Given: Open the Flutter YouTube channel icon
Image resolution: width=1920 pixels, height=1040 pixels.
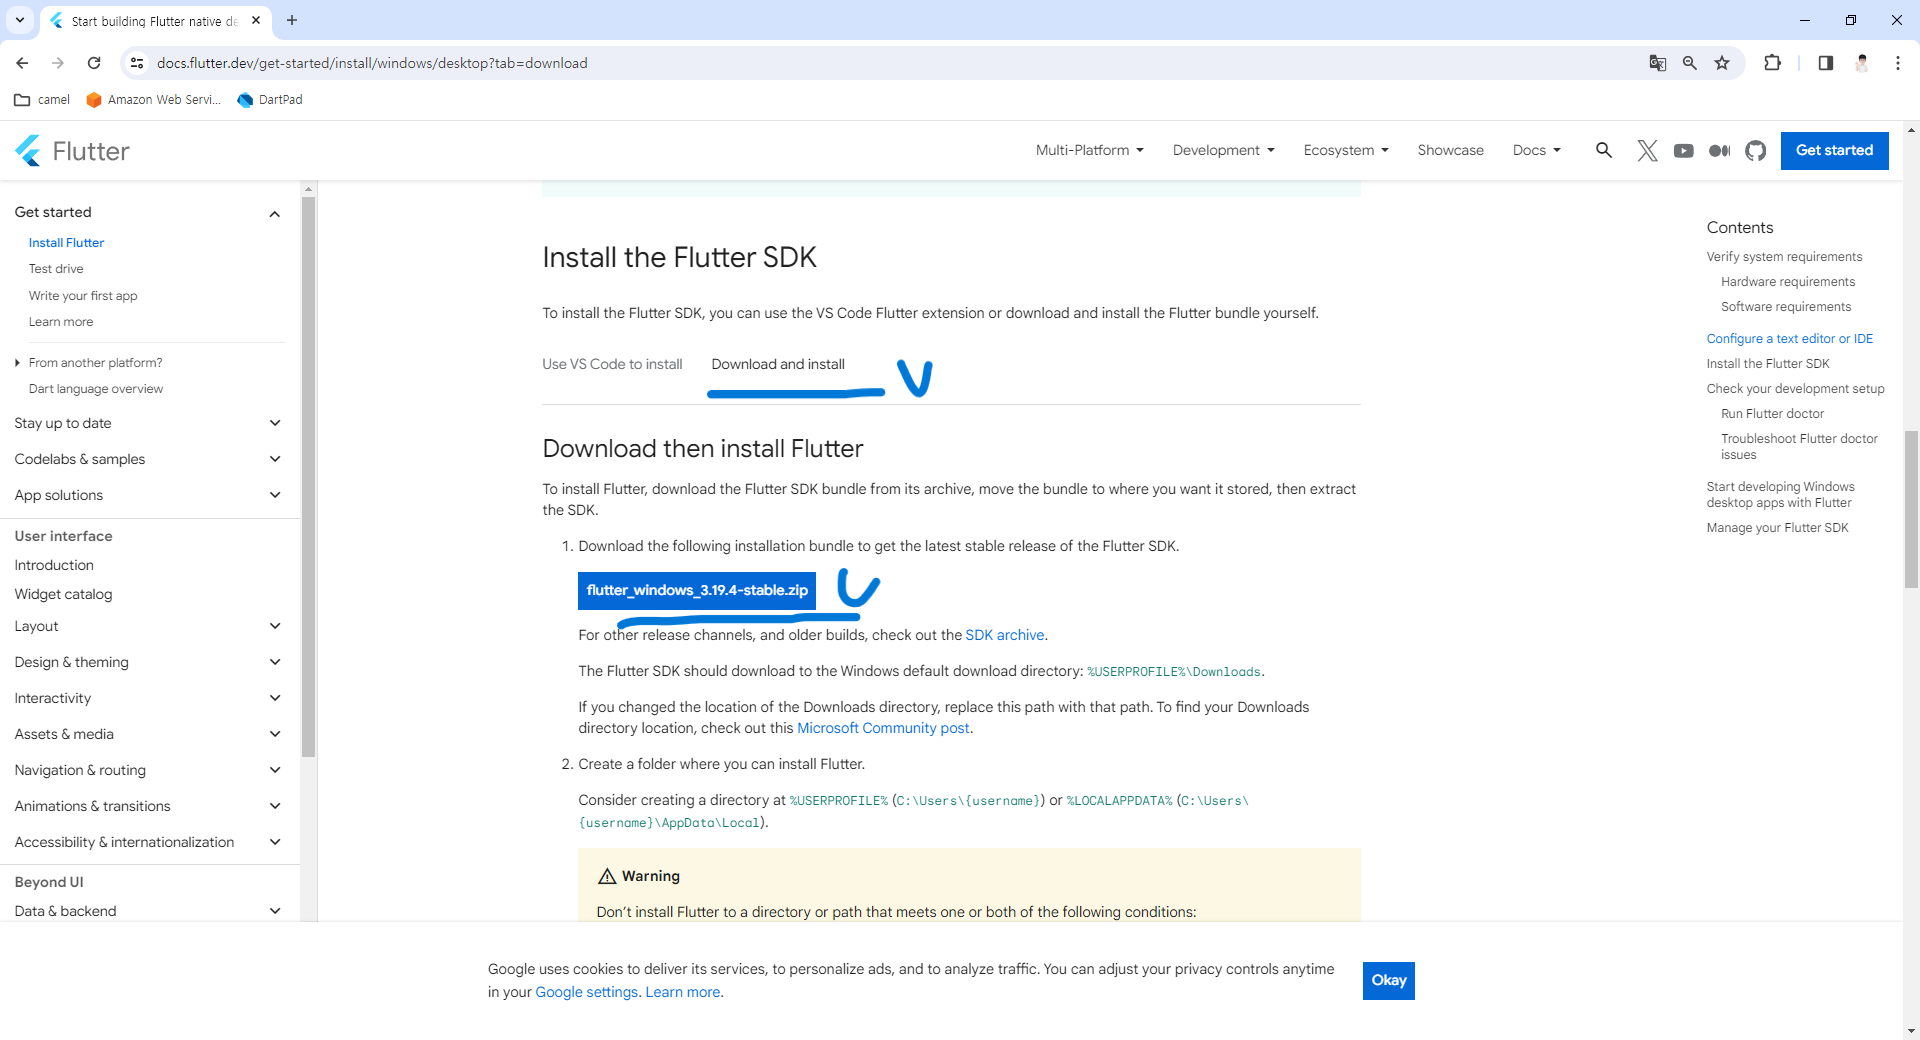Looking at the screenshot, I should point(1684,151).
